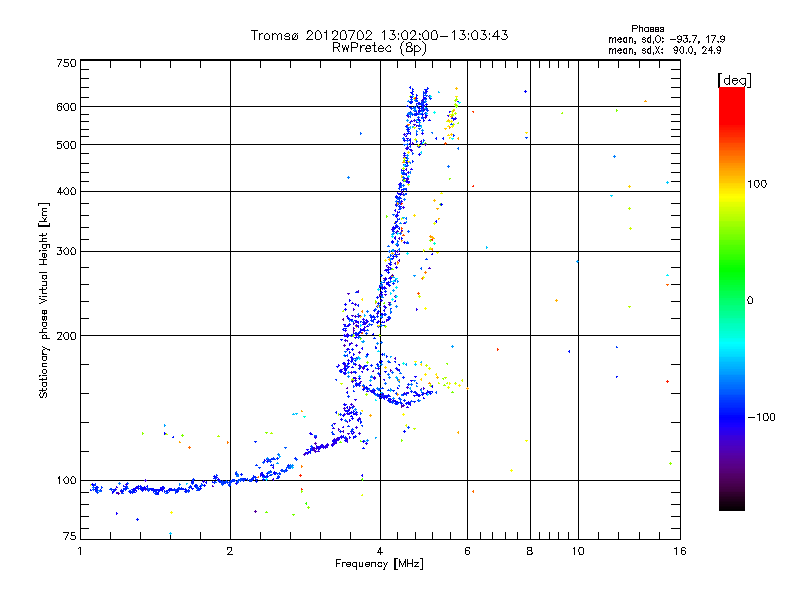Click the x-axis label '1'
800x600 pixels.
click(80, 551)
